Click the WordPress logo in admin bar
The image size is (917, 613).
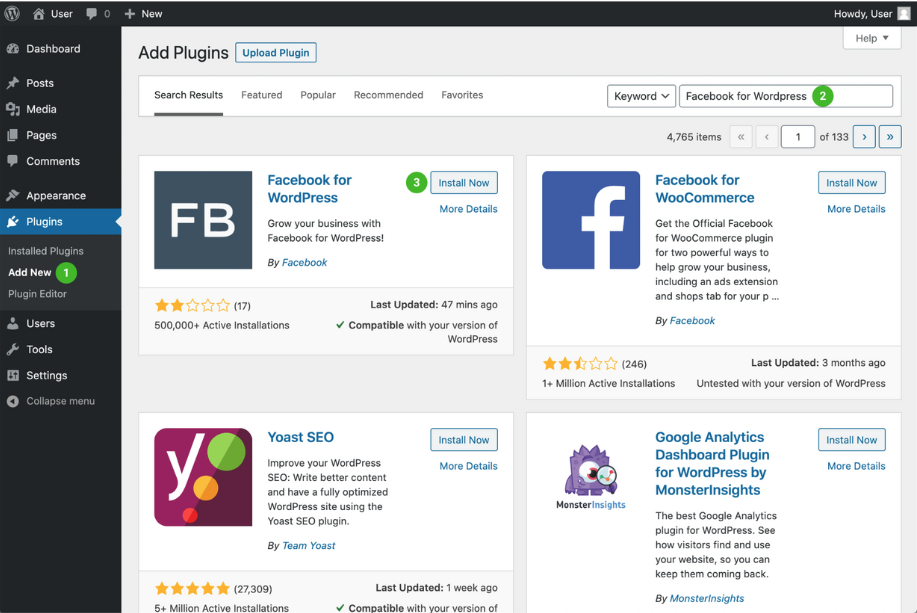tap(12, 13)
